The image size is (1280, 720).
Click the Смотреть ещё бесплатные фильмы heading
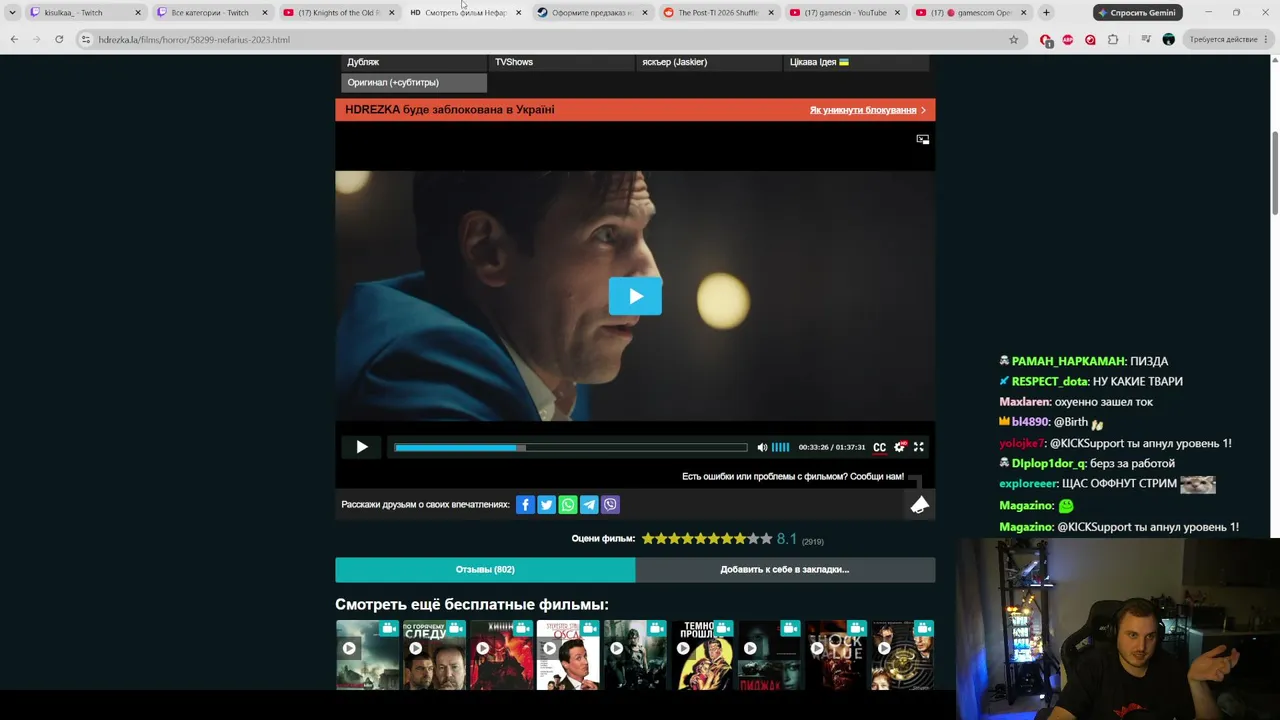(x=472, y=604)
